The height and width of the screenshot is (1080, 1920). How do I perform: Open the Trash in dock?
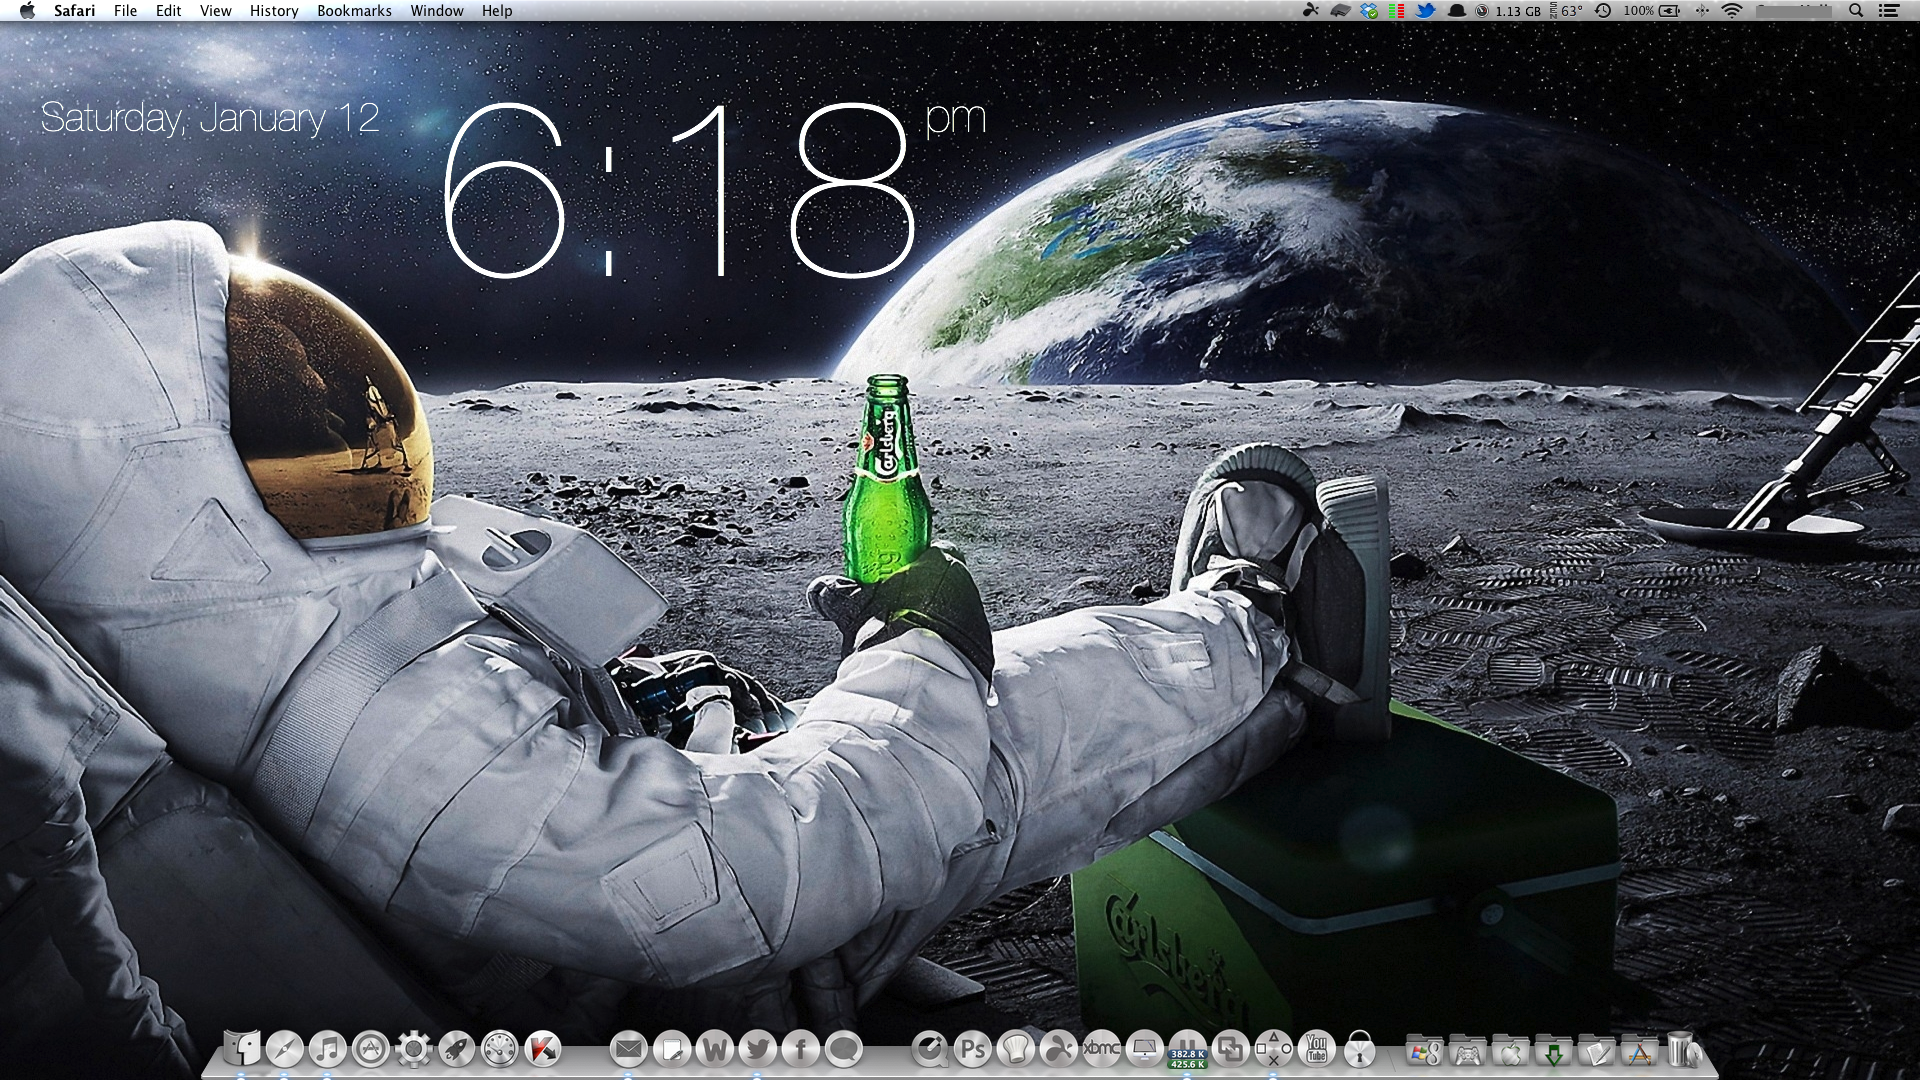pos(1682,1050)
